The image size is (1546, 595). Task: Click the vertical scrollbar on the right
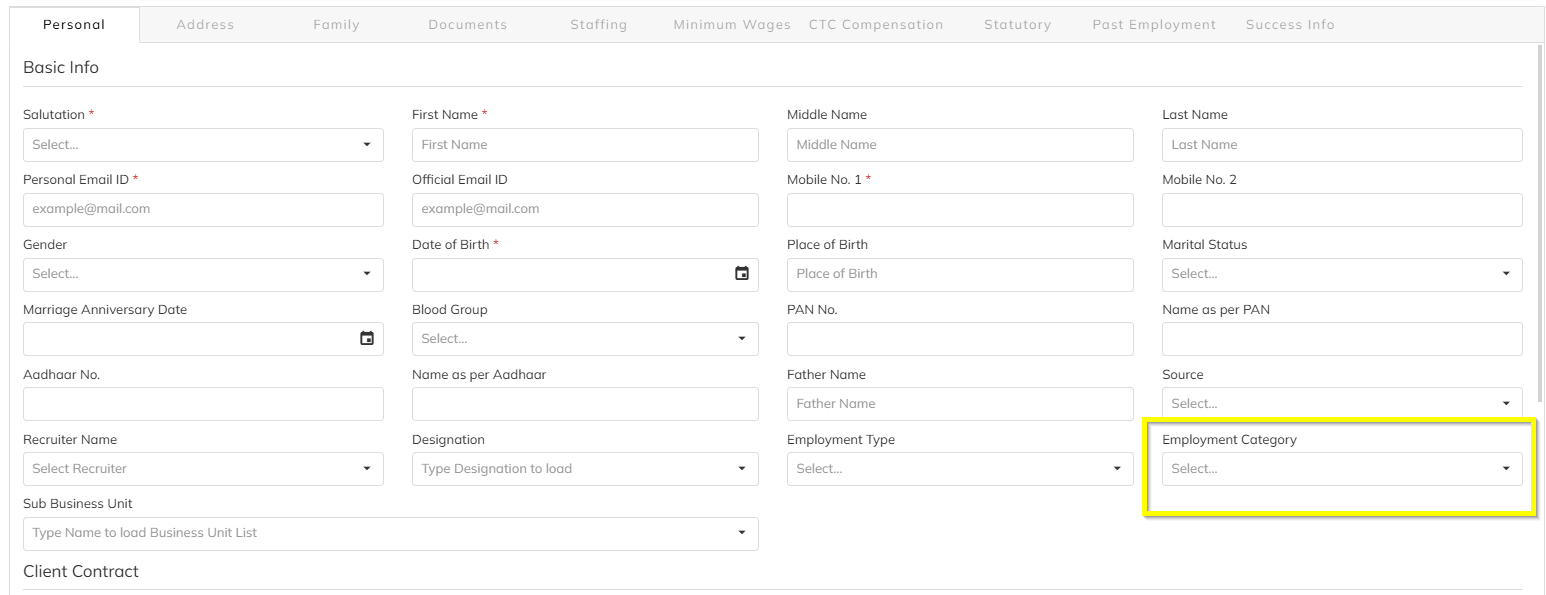[x=1540, y=220]
